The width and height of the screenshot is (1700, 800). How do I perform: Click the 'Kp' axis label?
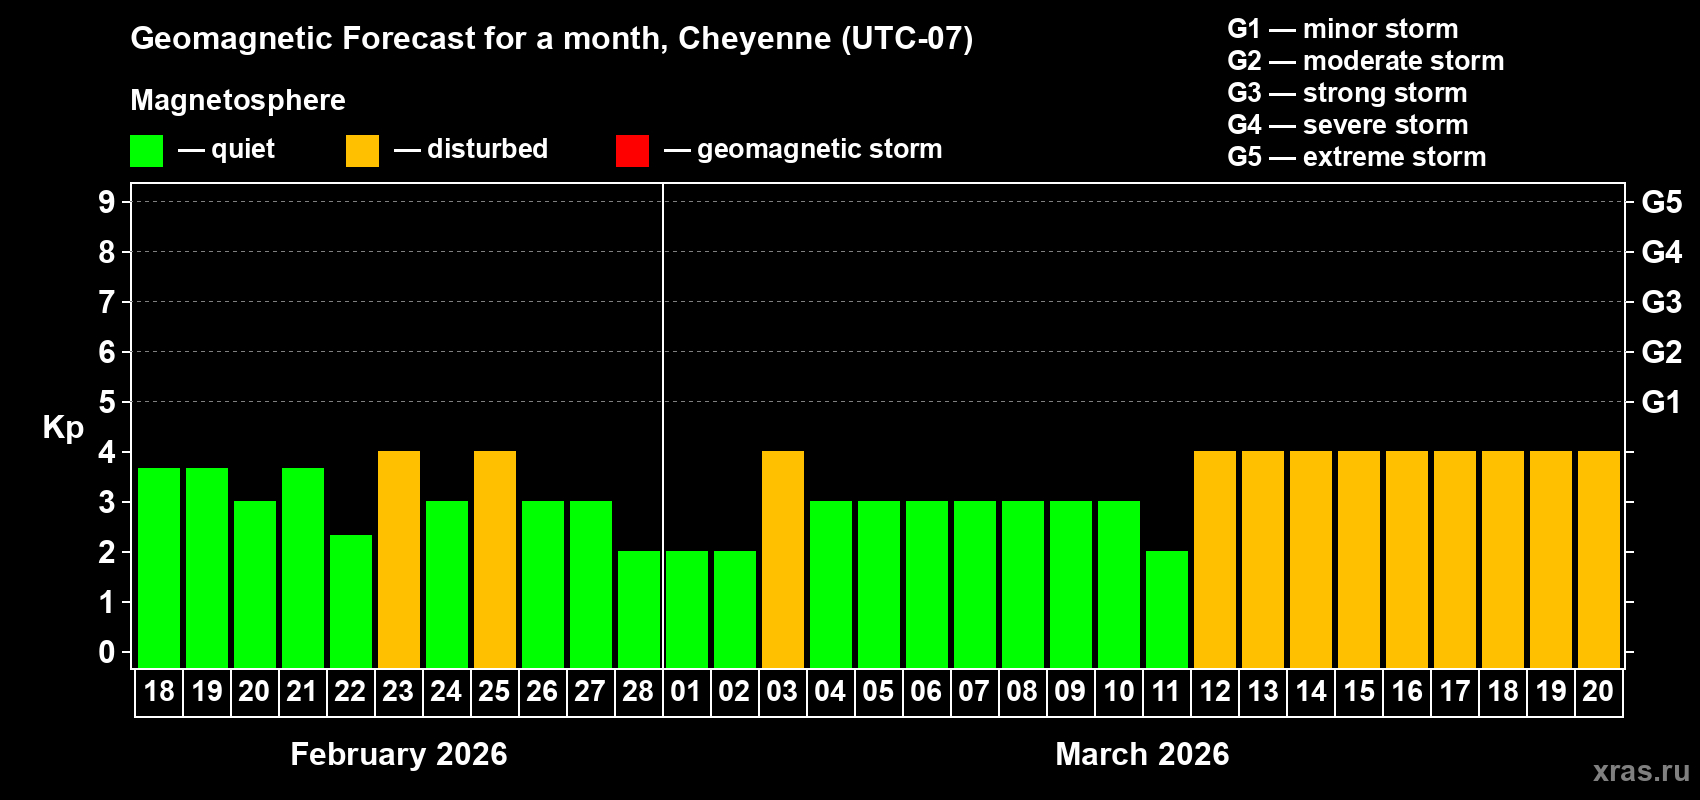pos(63,428)
